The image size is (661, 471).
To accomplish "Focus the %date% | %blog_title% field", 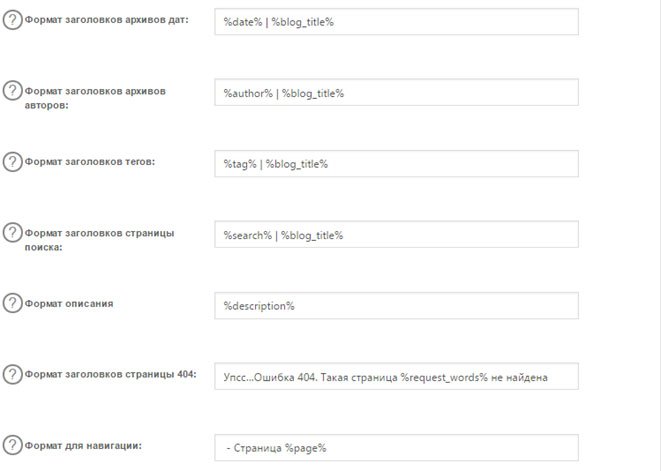I will click(x=396, y=21).
